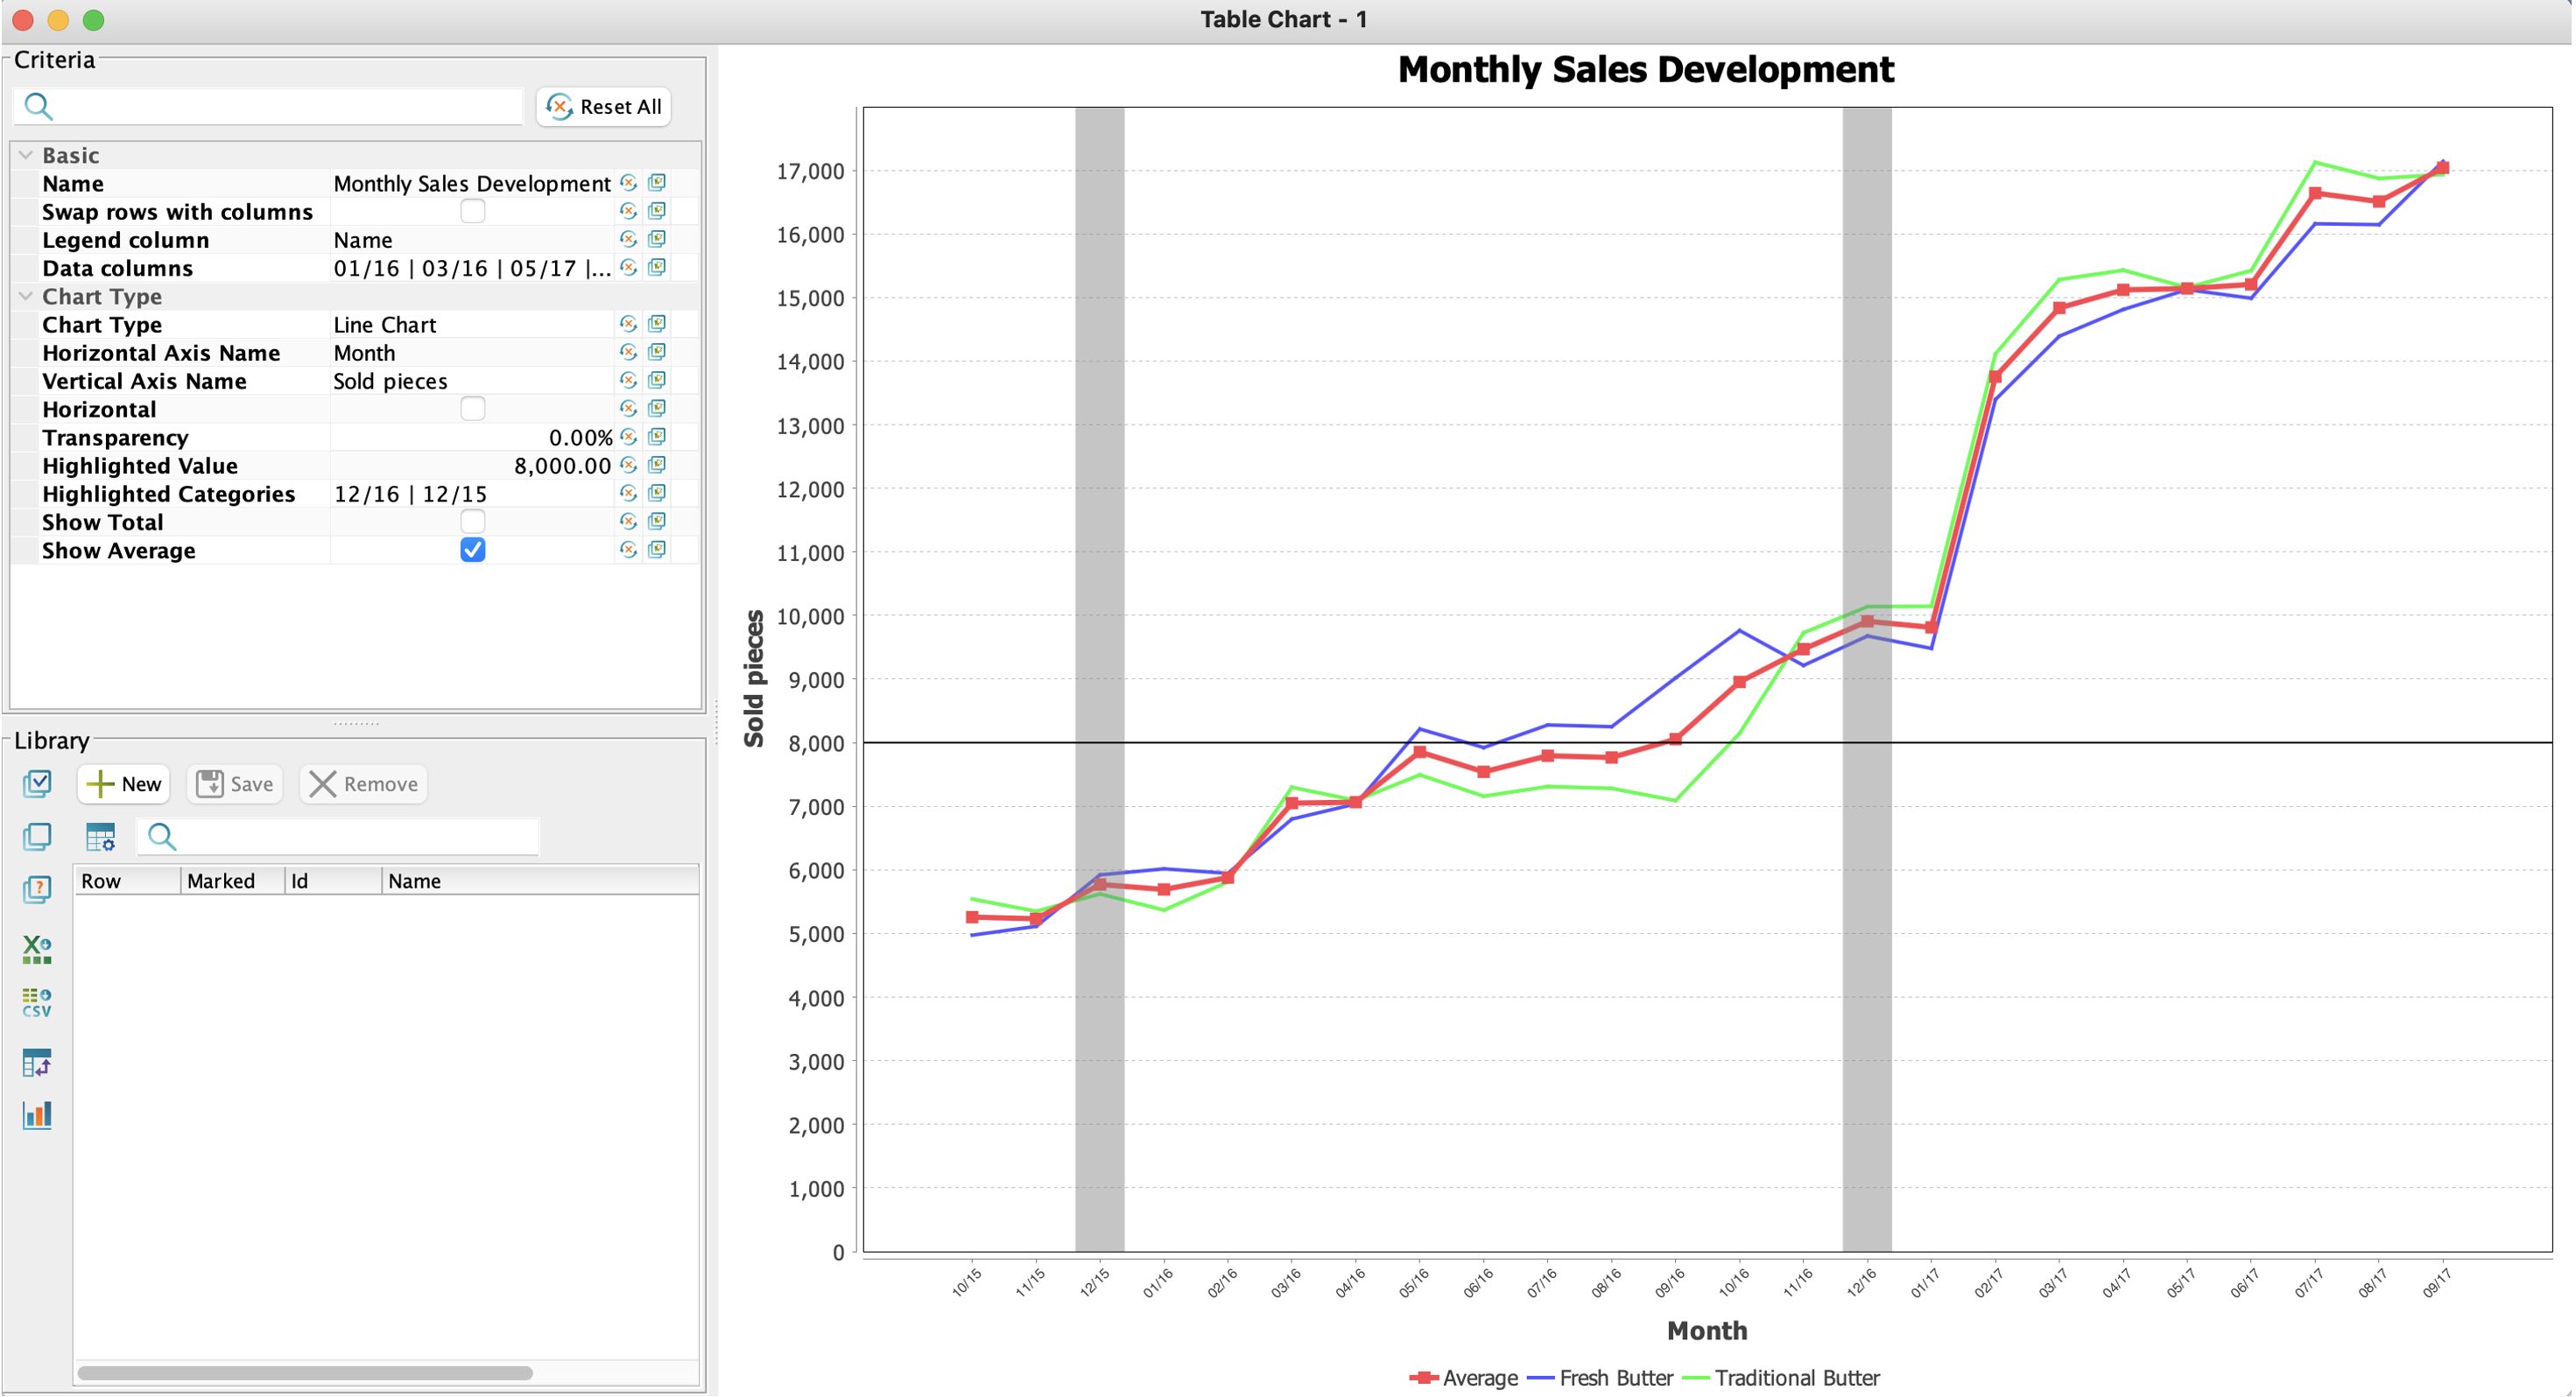Reset the Transparency value icon

point(628,437)
